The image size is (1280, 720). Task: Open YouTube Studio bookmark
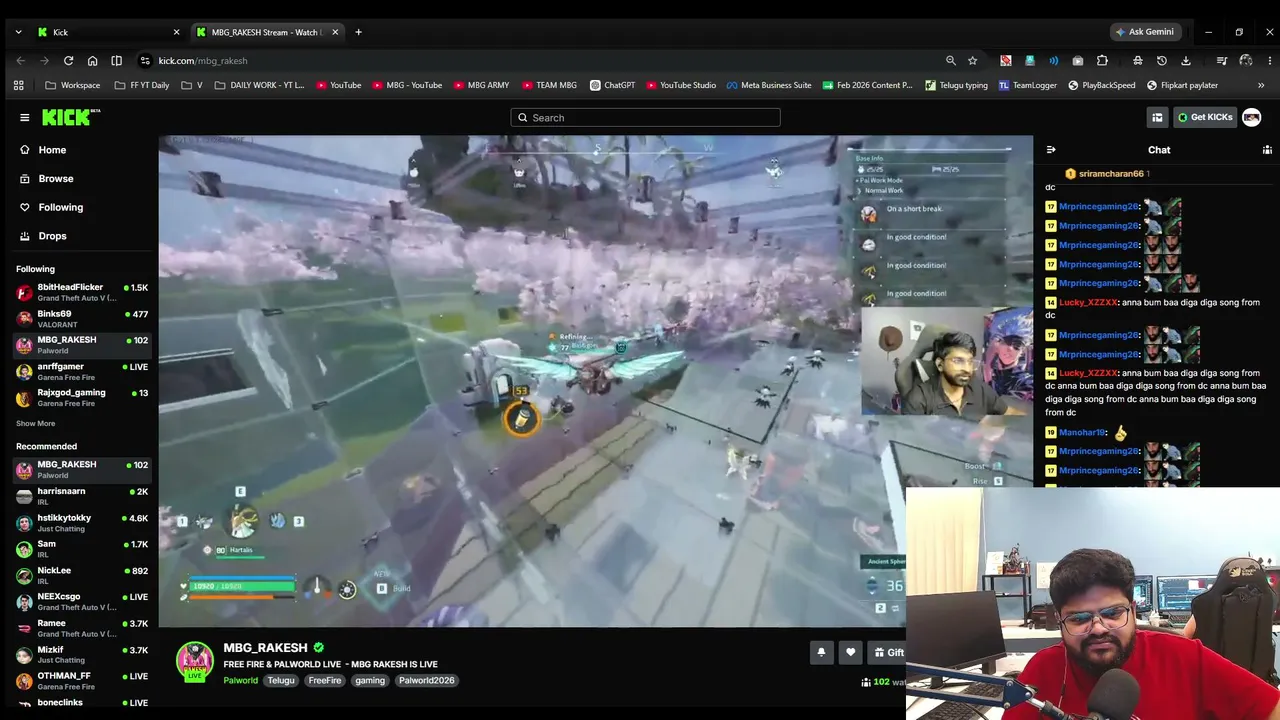[681, 85]
